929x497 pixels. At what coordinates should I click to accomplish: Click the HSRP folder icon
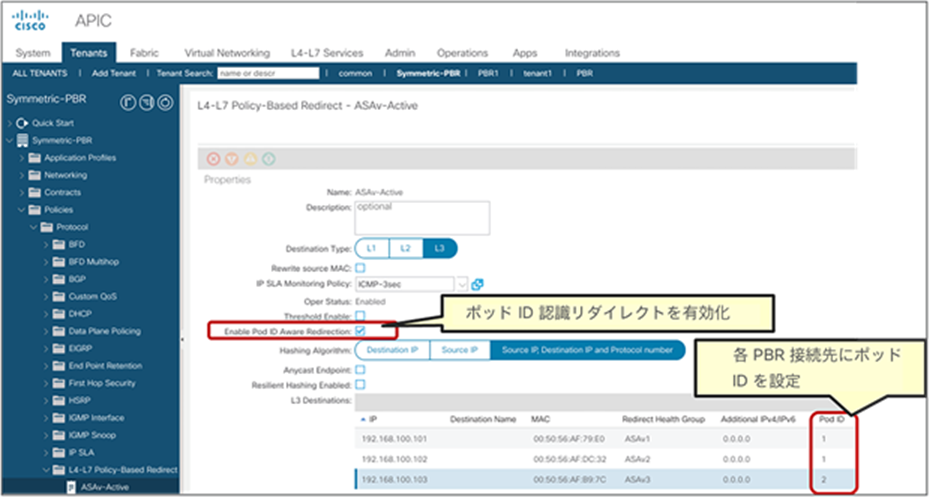tap(59, 400)
